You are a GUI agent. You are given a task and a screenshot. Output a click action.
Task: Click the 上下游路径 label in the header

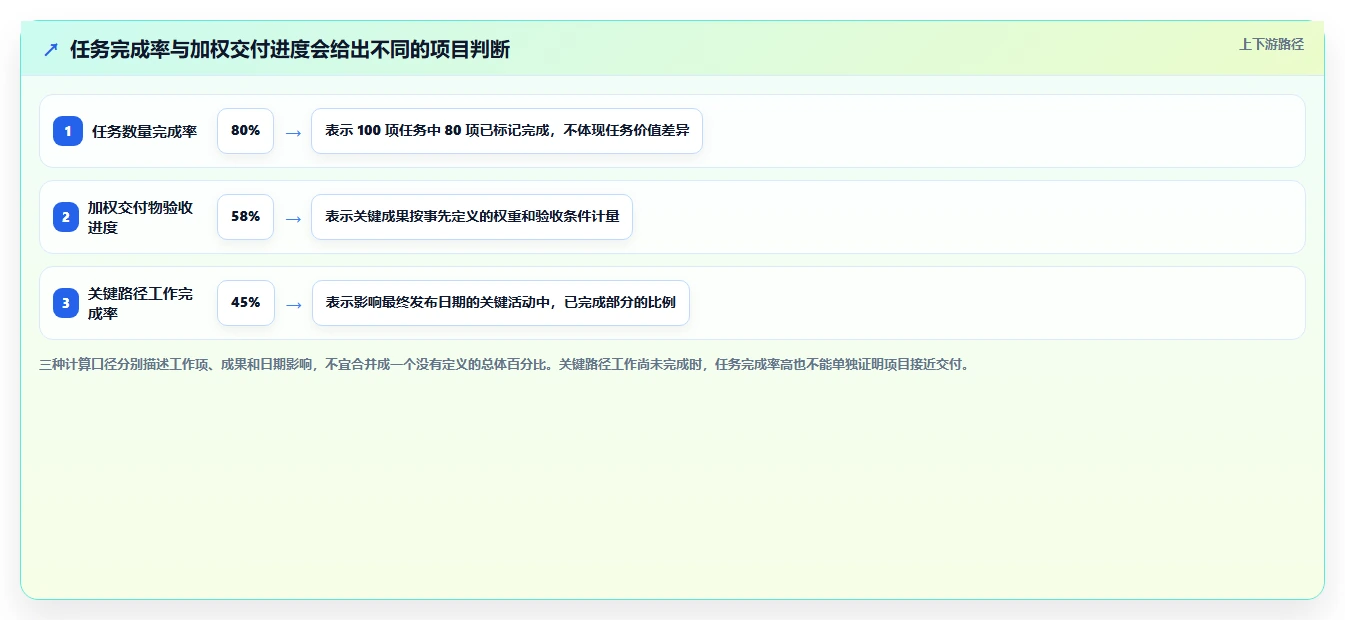tap(1271, 44)
